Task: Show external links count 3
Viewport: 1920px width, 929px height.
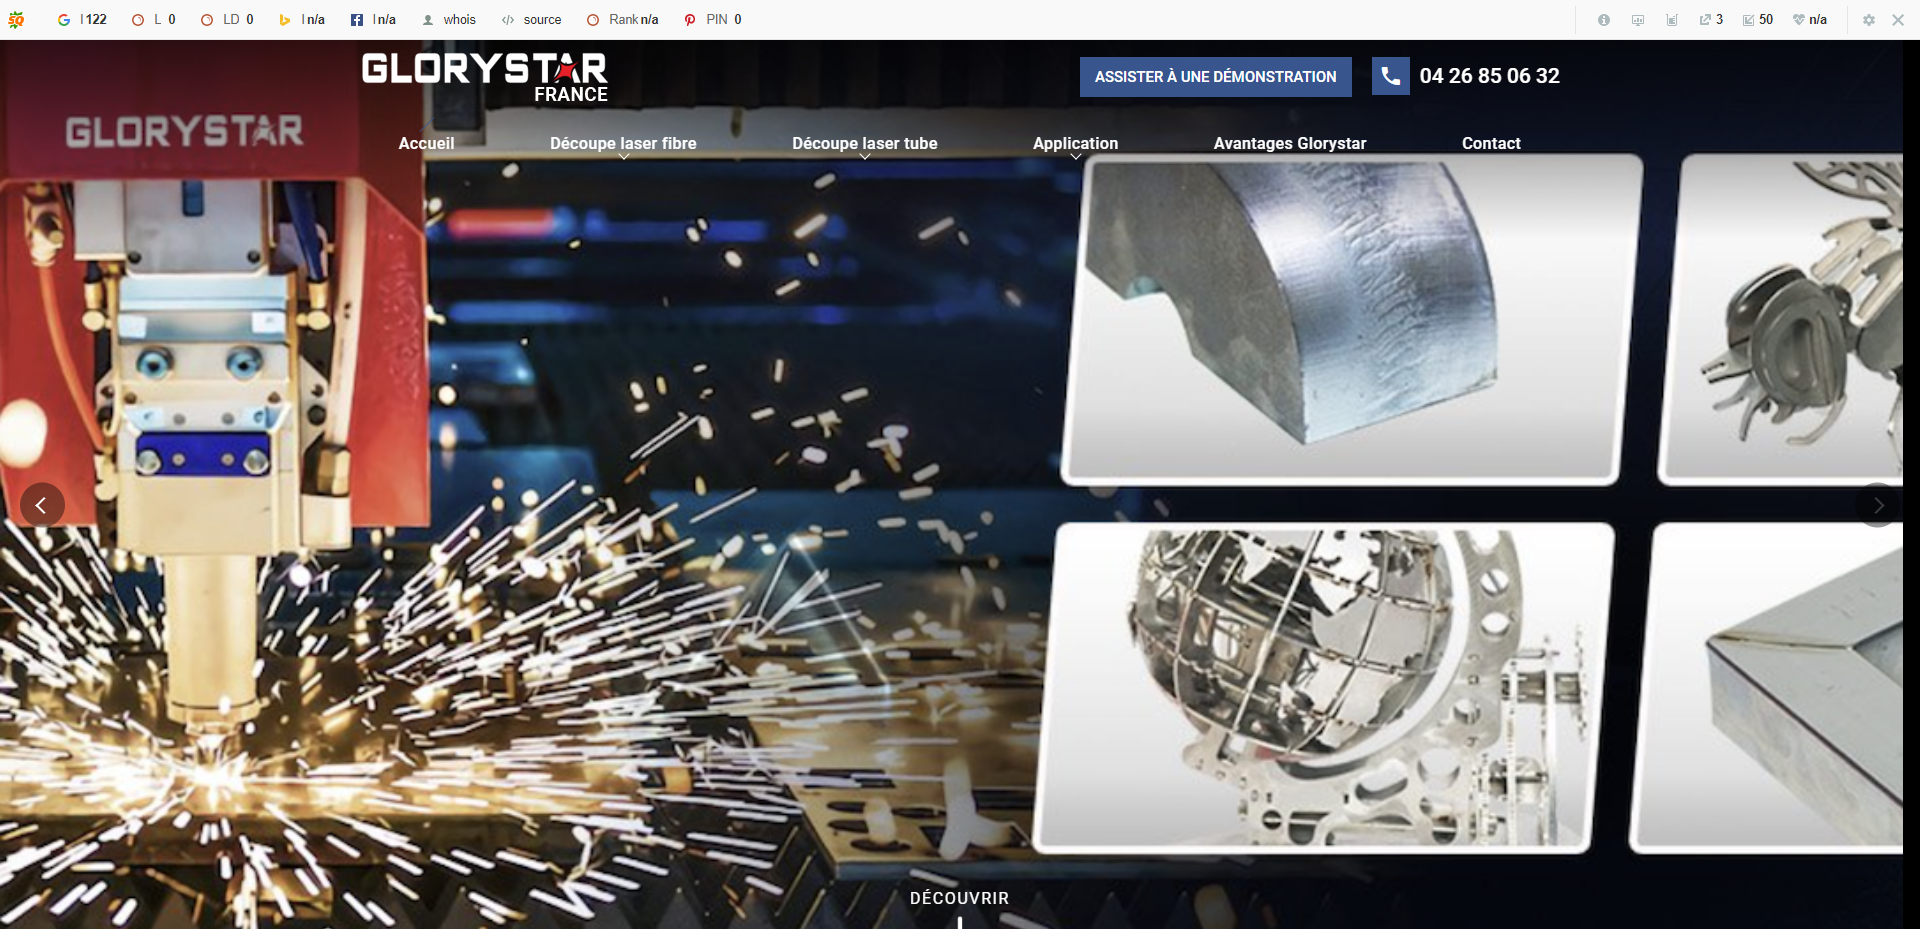Action: coord(1711,20)
